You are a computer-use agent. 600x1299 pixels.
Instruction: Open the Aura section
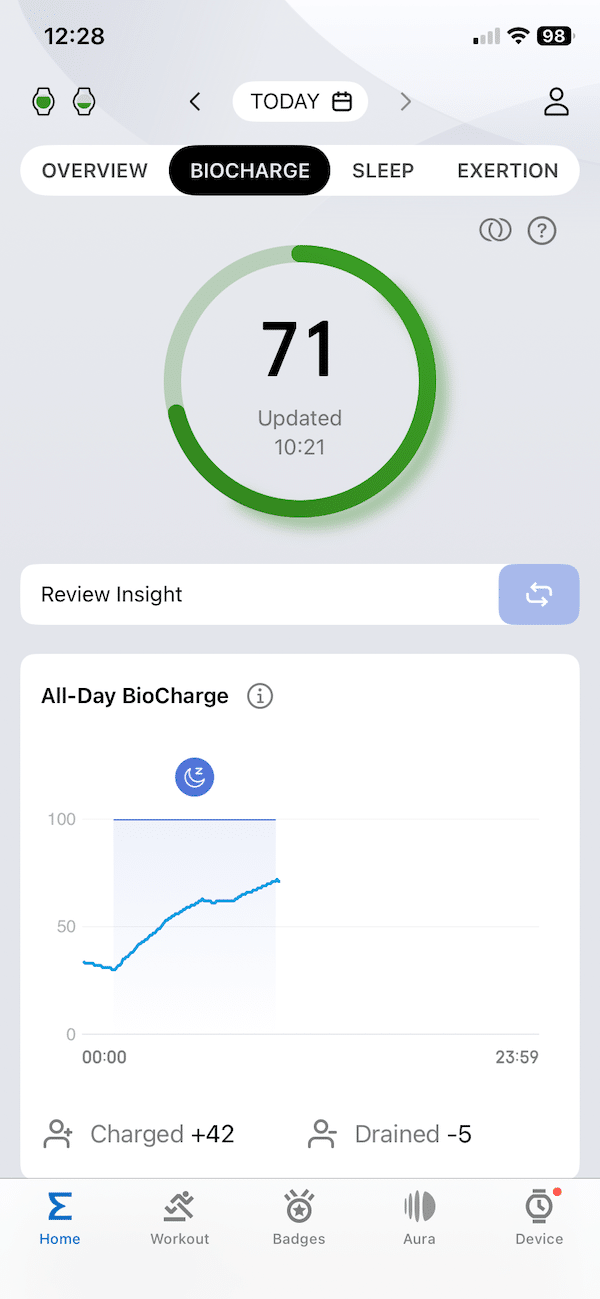(419, 1218)
